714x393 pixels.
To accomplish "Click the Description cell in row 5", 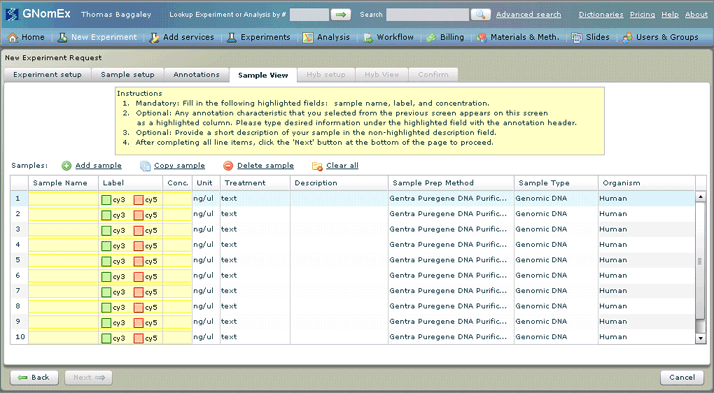I will pyautogui.click(x=339, y=260).
